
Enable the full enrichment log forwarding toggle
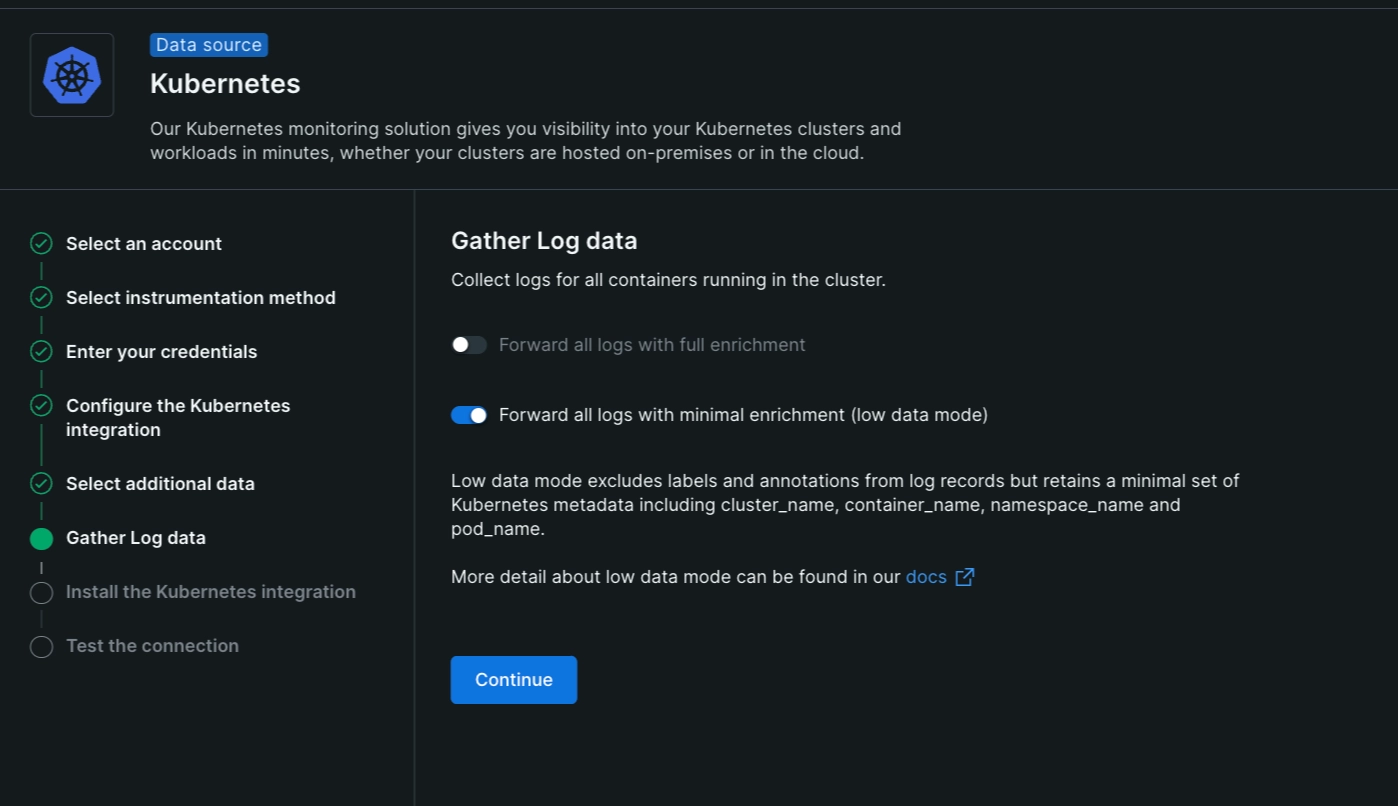[x=468, y=345]
